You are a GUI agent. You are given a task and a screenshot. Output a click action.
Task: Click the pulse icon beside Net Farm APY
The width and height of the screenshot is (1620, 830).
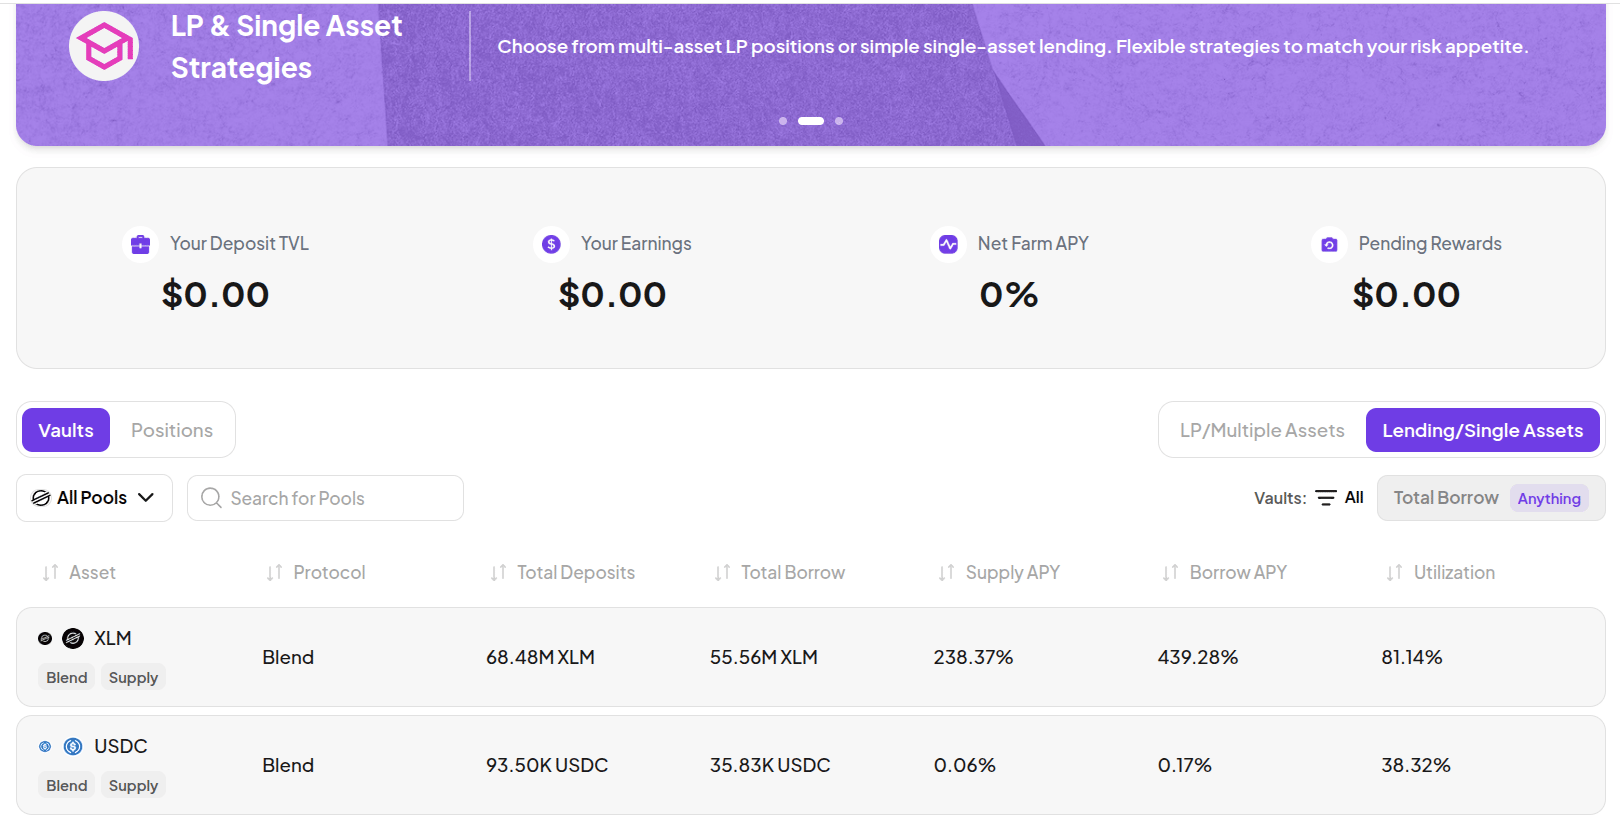(948, 244)
